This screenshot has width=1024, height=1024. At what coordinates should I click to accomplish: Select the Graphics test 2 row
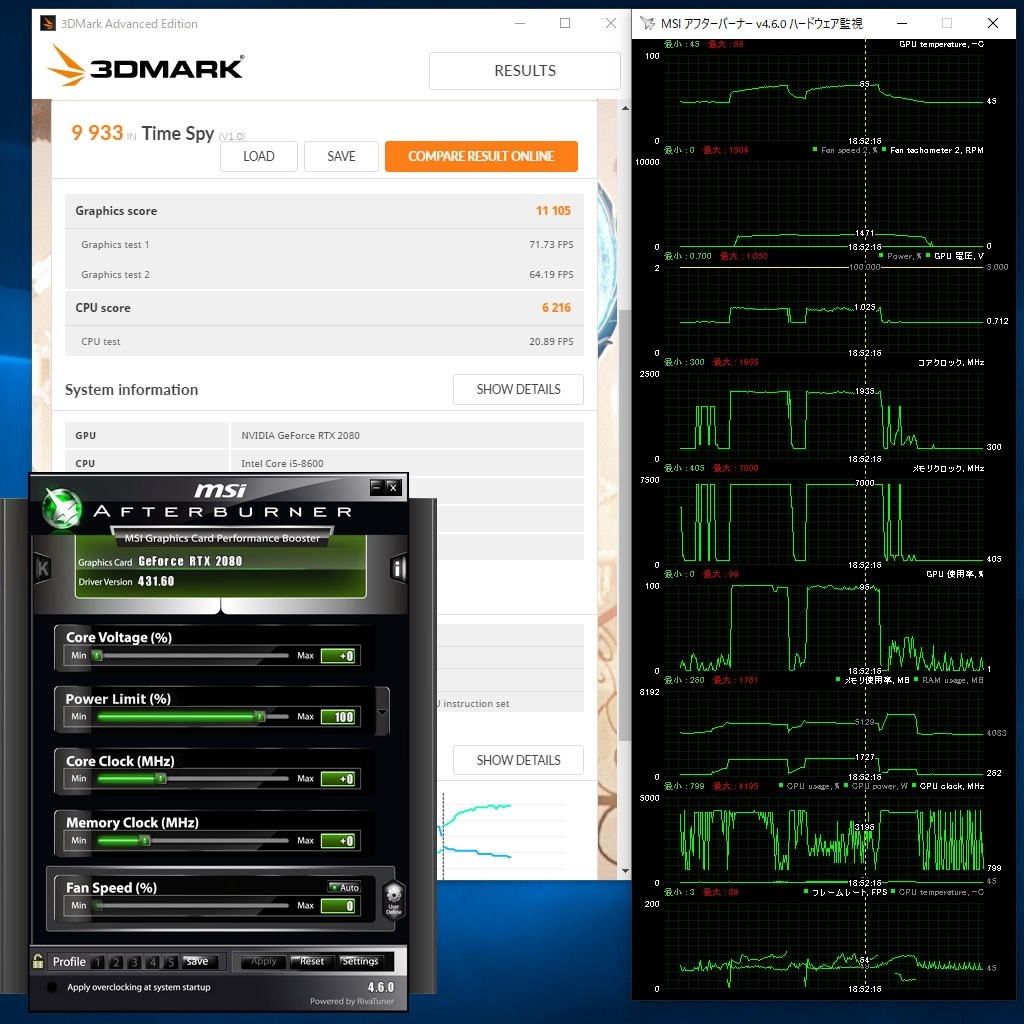tap(324, 274)
